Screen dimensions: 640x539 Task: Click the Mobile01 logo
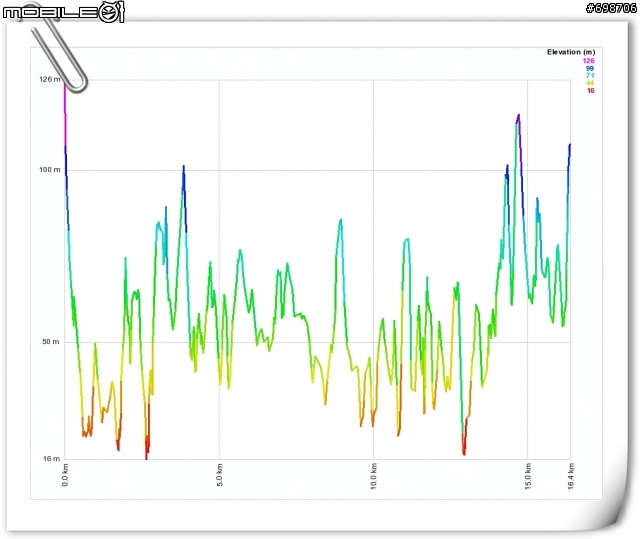pos(63,12)
